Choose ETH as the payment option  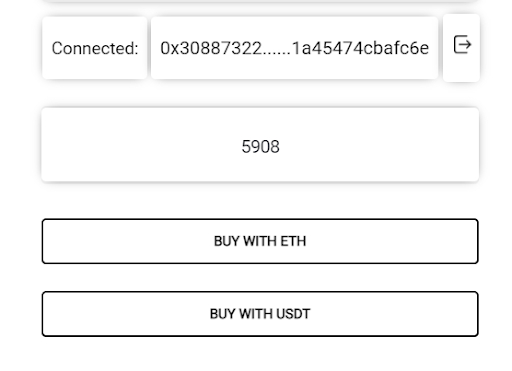click(x=260, y=241)
